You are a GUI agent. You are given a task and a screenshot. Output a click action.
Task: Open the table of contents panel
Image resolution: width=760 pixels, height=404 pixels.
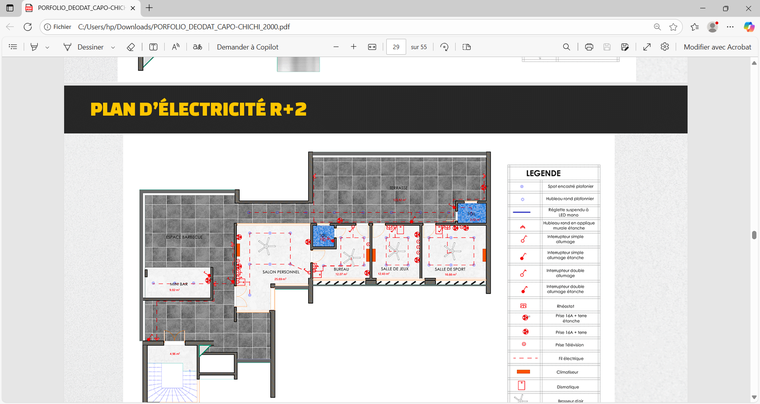13,47
